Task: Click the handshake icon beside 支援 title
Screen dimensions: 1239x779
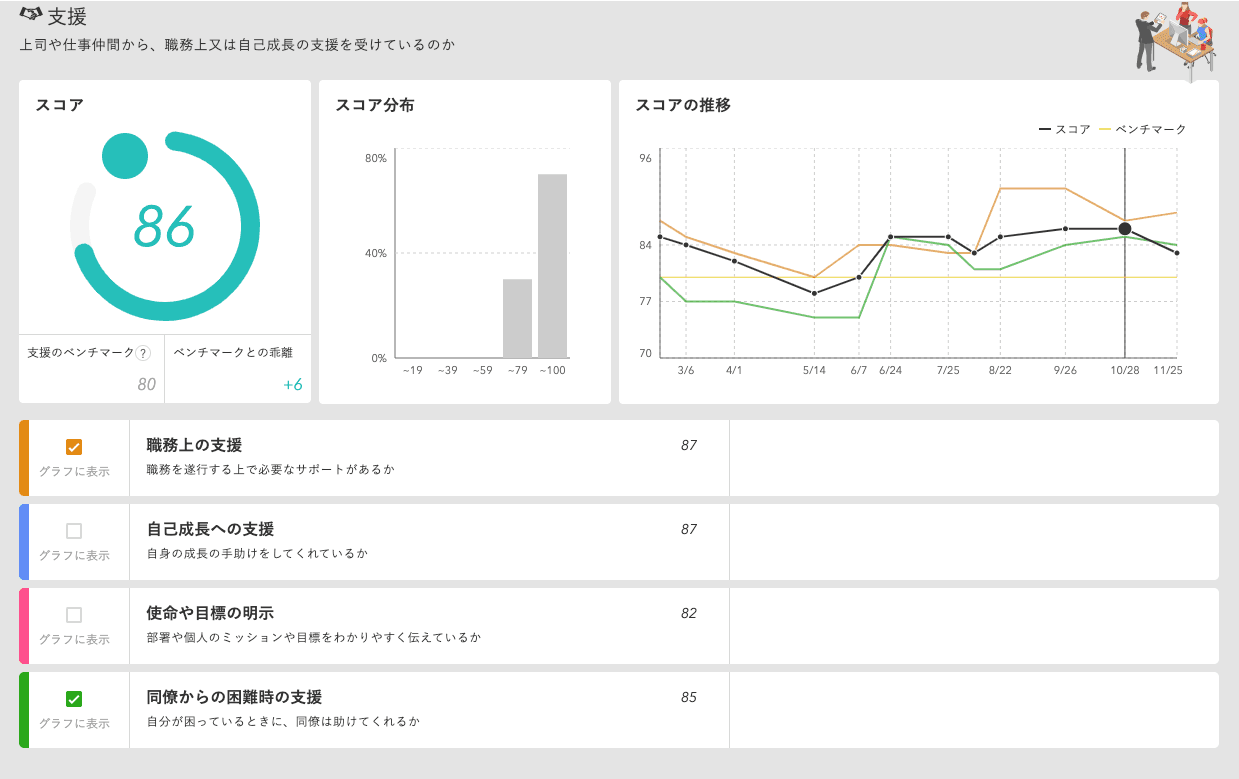Action: click(x=31, y=15)
